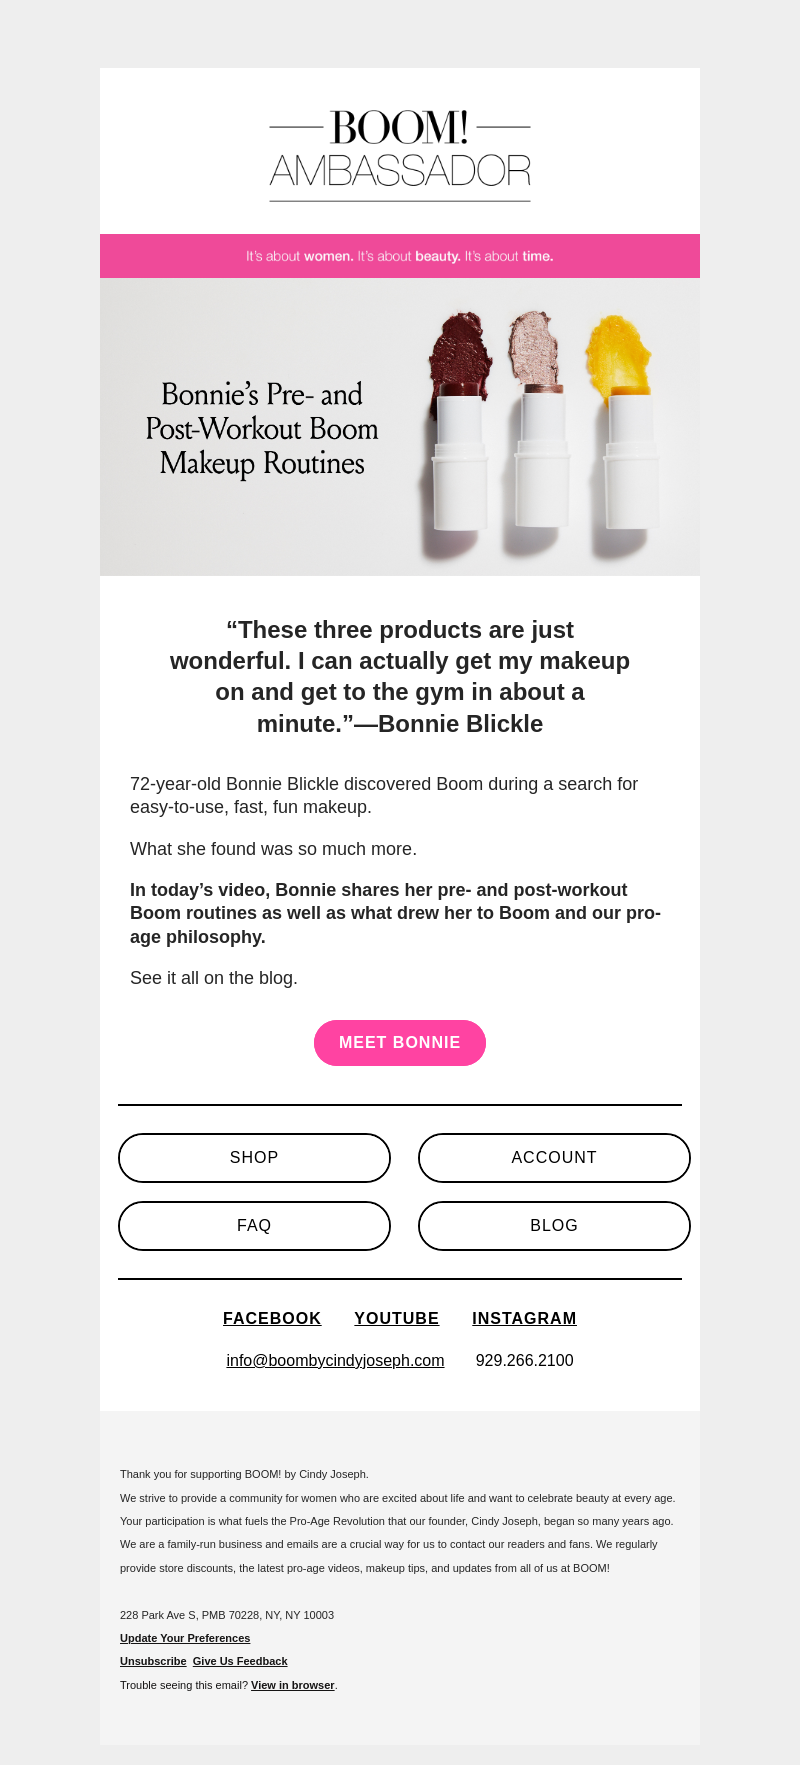This screenshot has height=1765, width=800.
Task: Click the phone number 929.266.2100
Action: click(x=525, y=1361)
